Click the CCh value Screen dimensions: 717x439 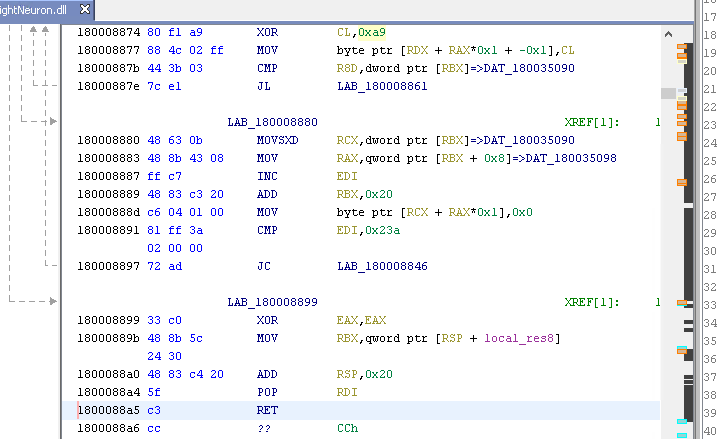point(348,428)
